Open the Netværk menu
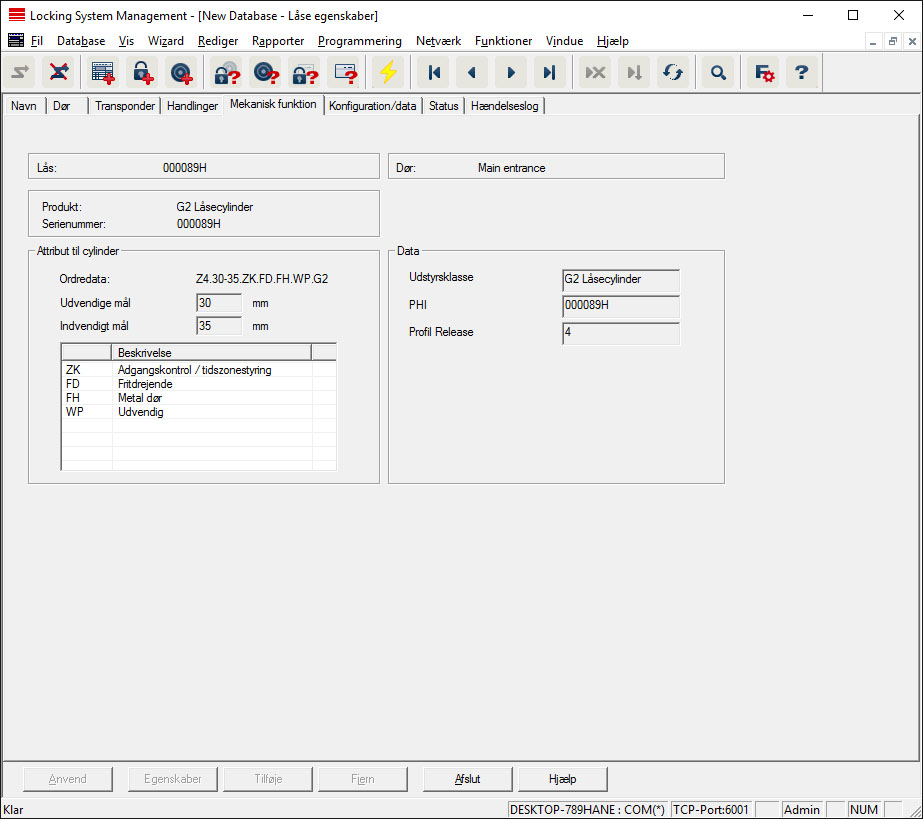Screen dimensions: 923x819 438,41
